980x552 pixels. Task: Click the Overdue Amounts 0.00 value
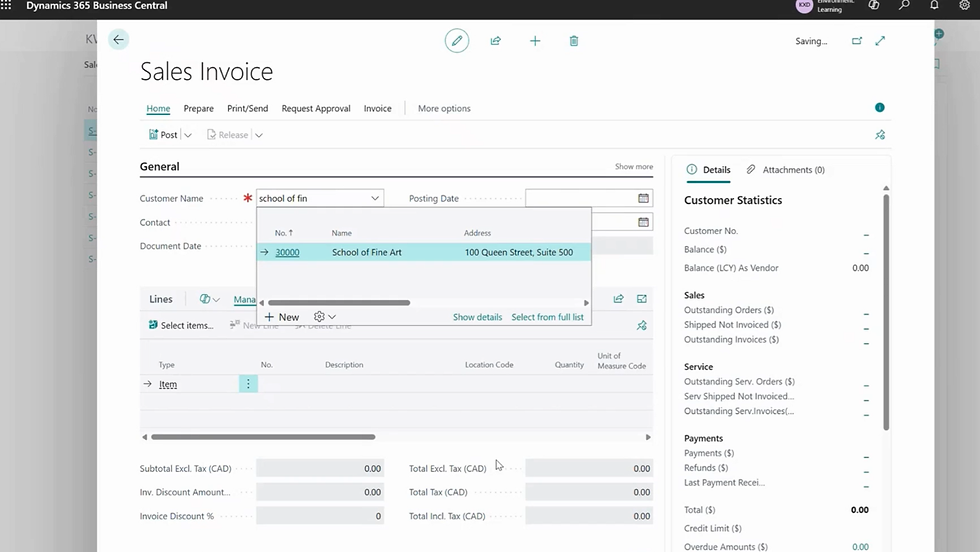[860, 546]
